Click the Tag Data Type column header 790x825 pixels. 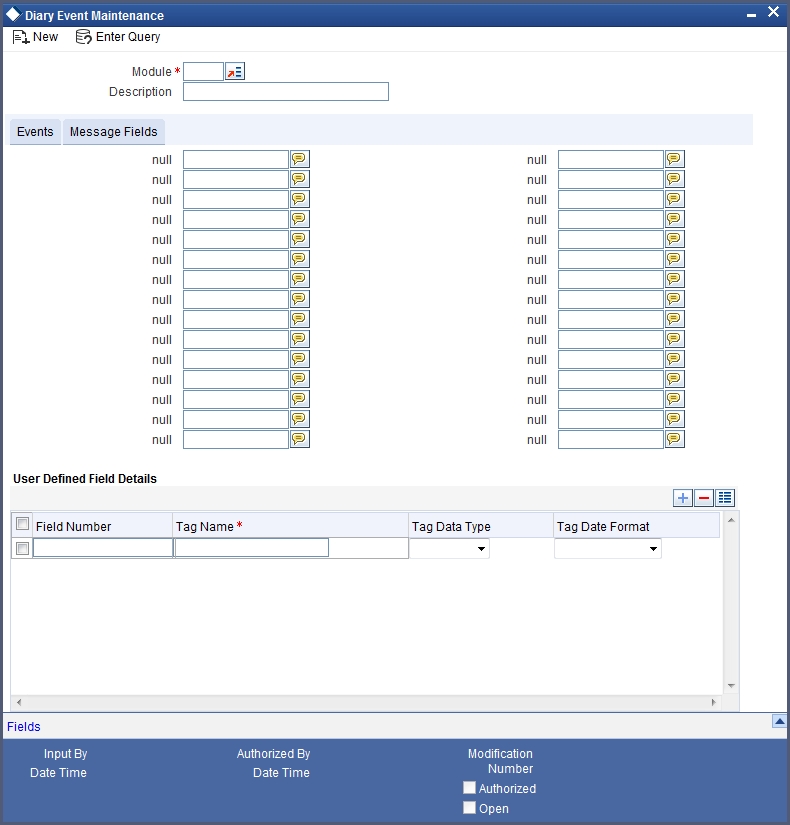click(481, 526)
